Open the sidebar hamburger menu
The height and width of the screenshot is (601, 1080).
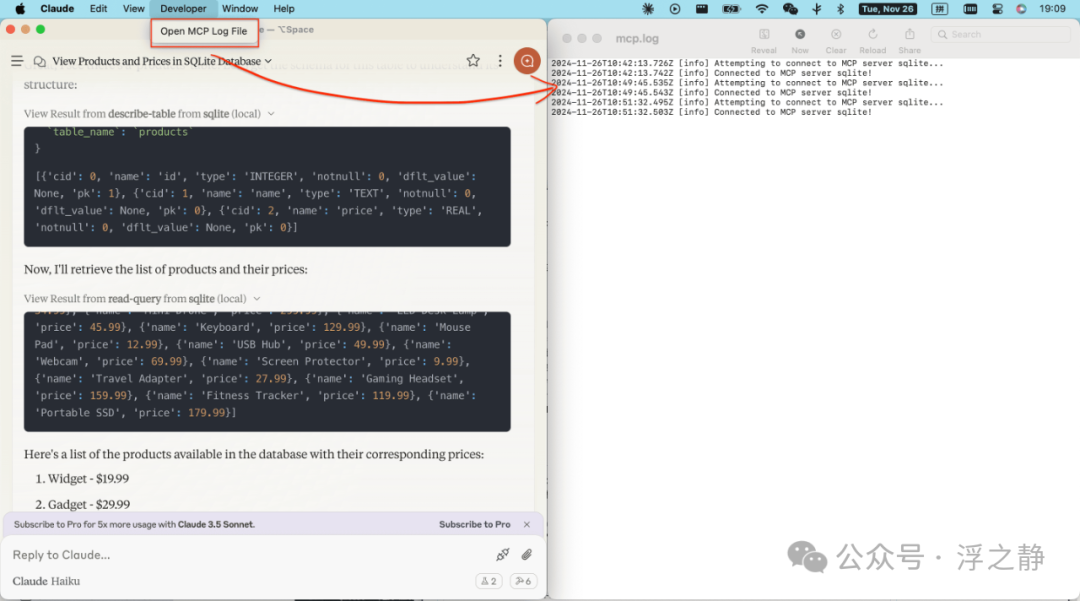pyautogui.click(x=17, y=61)
